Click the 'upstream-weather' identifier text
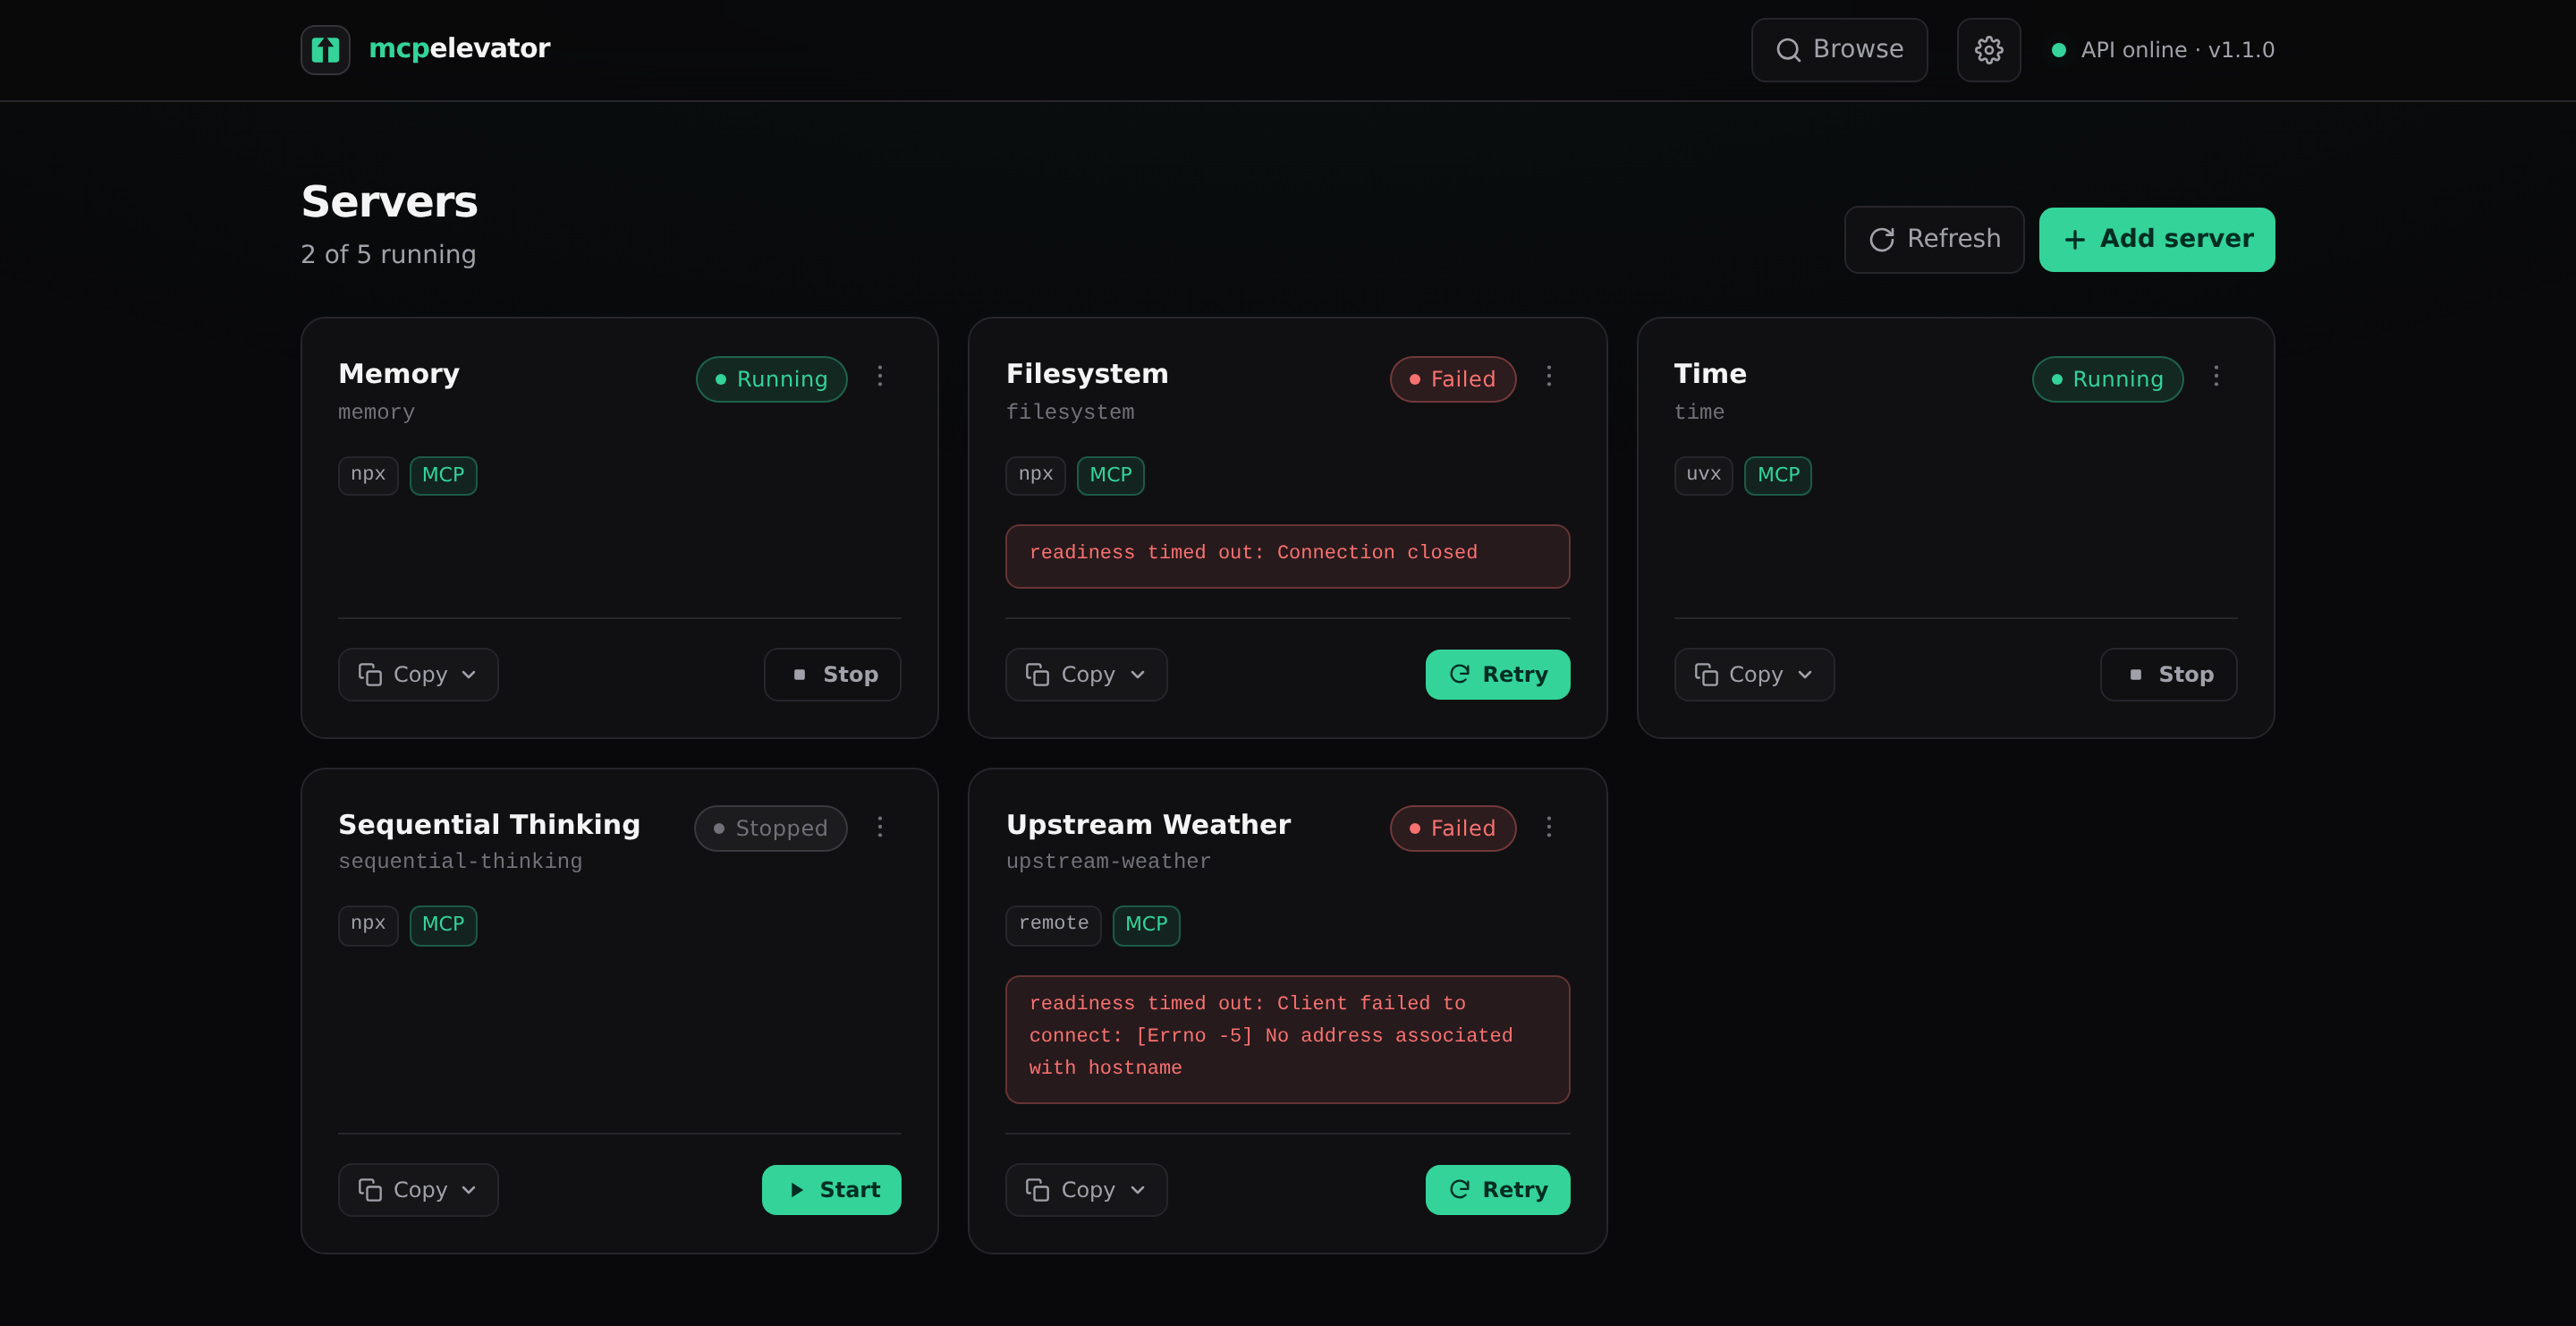This screenshot has width=2576, height=1326. (x=1108, y=861)
